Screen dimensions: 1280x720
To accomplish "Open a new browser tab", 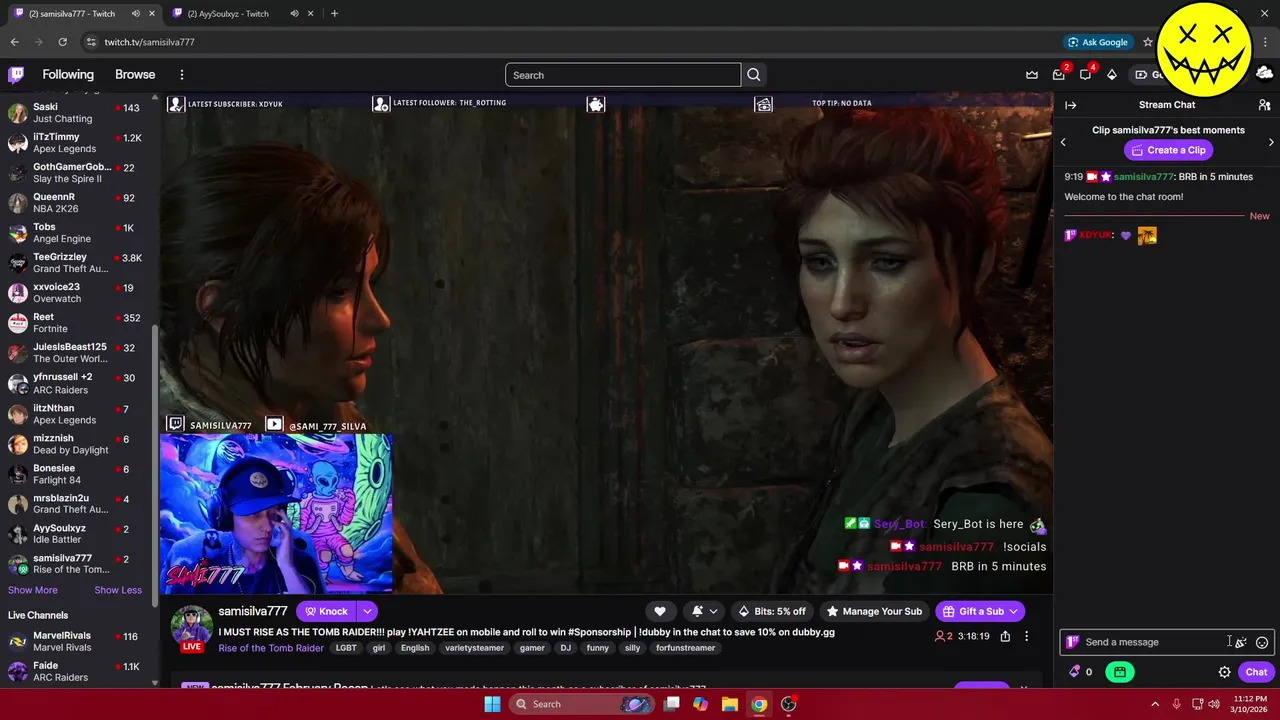I will pos(334,14).
